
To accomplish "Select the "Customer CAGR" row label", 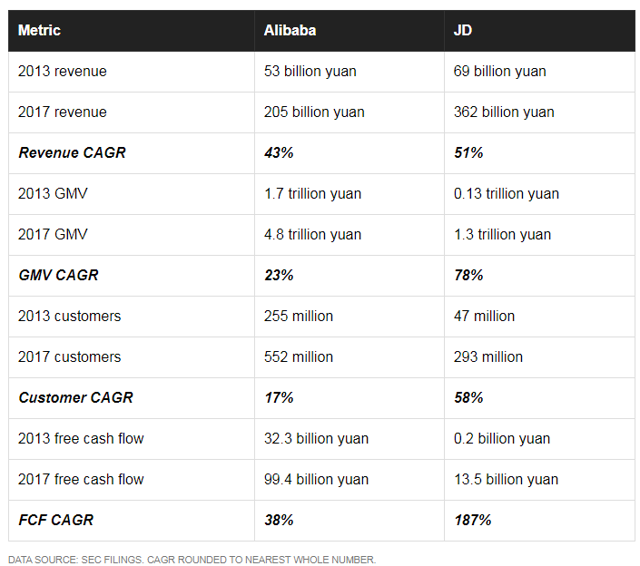I will (75, 398).
